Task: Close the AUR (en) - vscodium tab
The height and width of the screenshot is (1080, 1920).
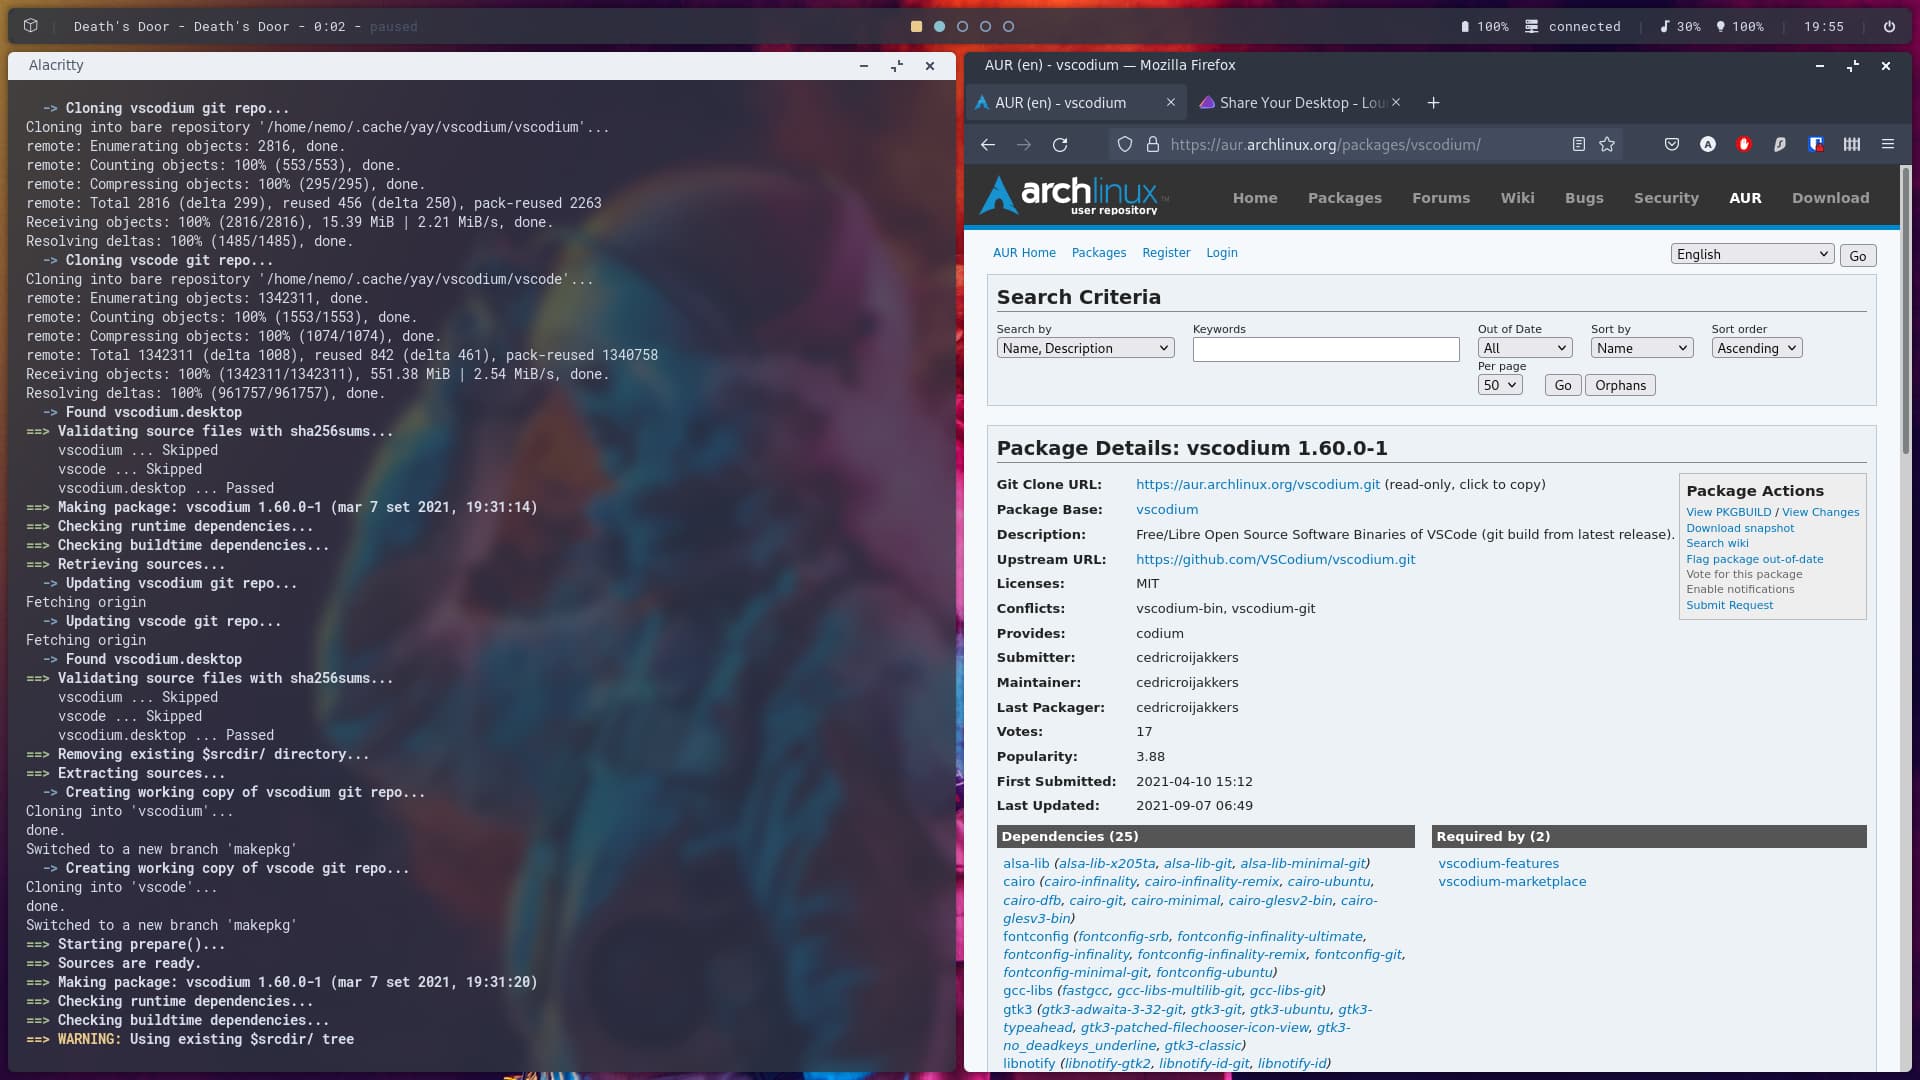Action: [x=1171, y=103]
